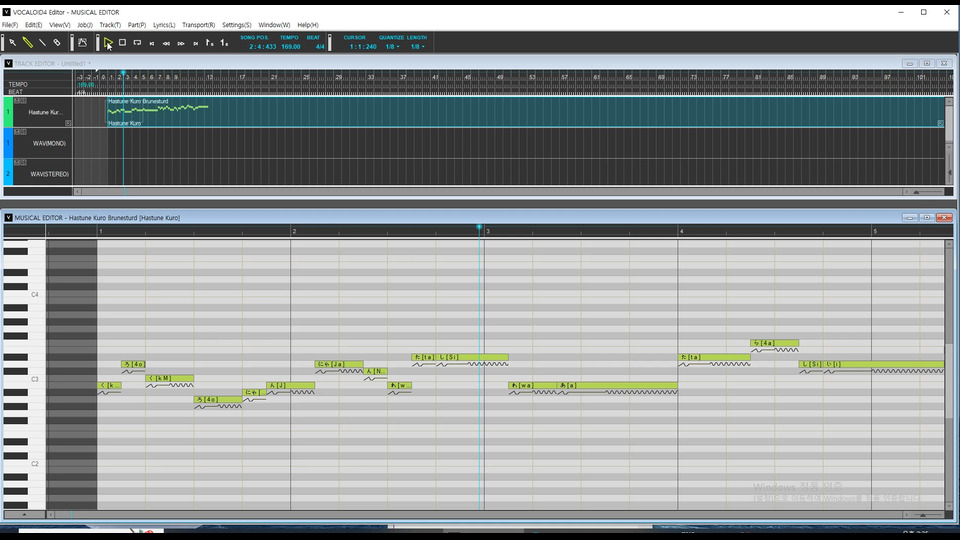Toggle loop repeat playback
Image resolution: width=960 pixels, height=540 pixels.
137,43
